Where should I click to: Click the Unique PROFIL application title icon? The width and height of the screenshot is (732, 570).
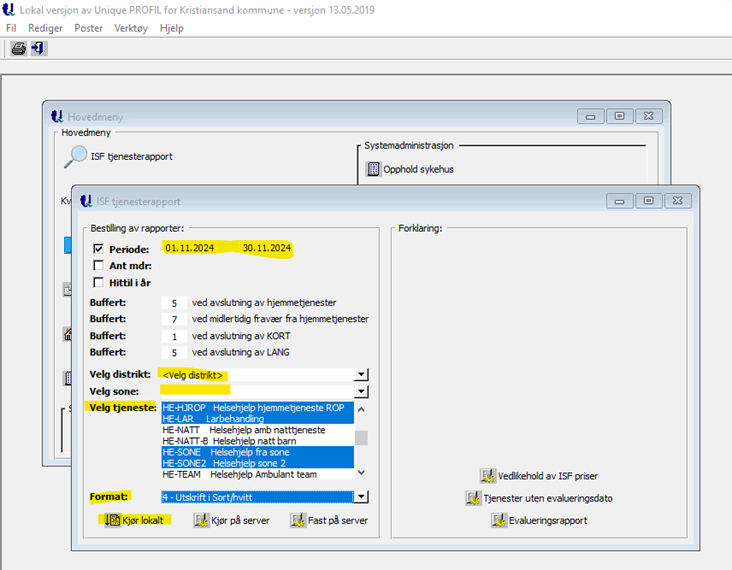tap(8, 9)
